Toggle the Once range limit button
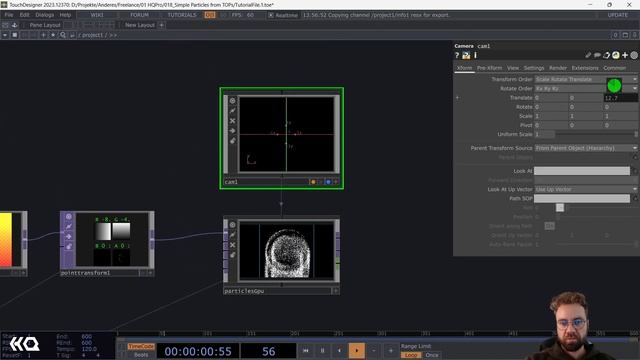The image size is (640, 360). pos(431,355)
